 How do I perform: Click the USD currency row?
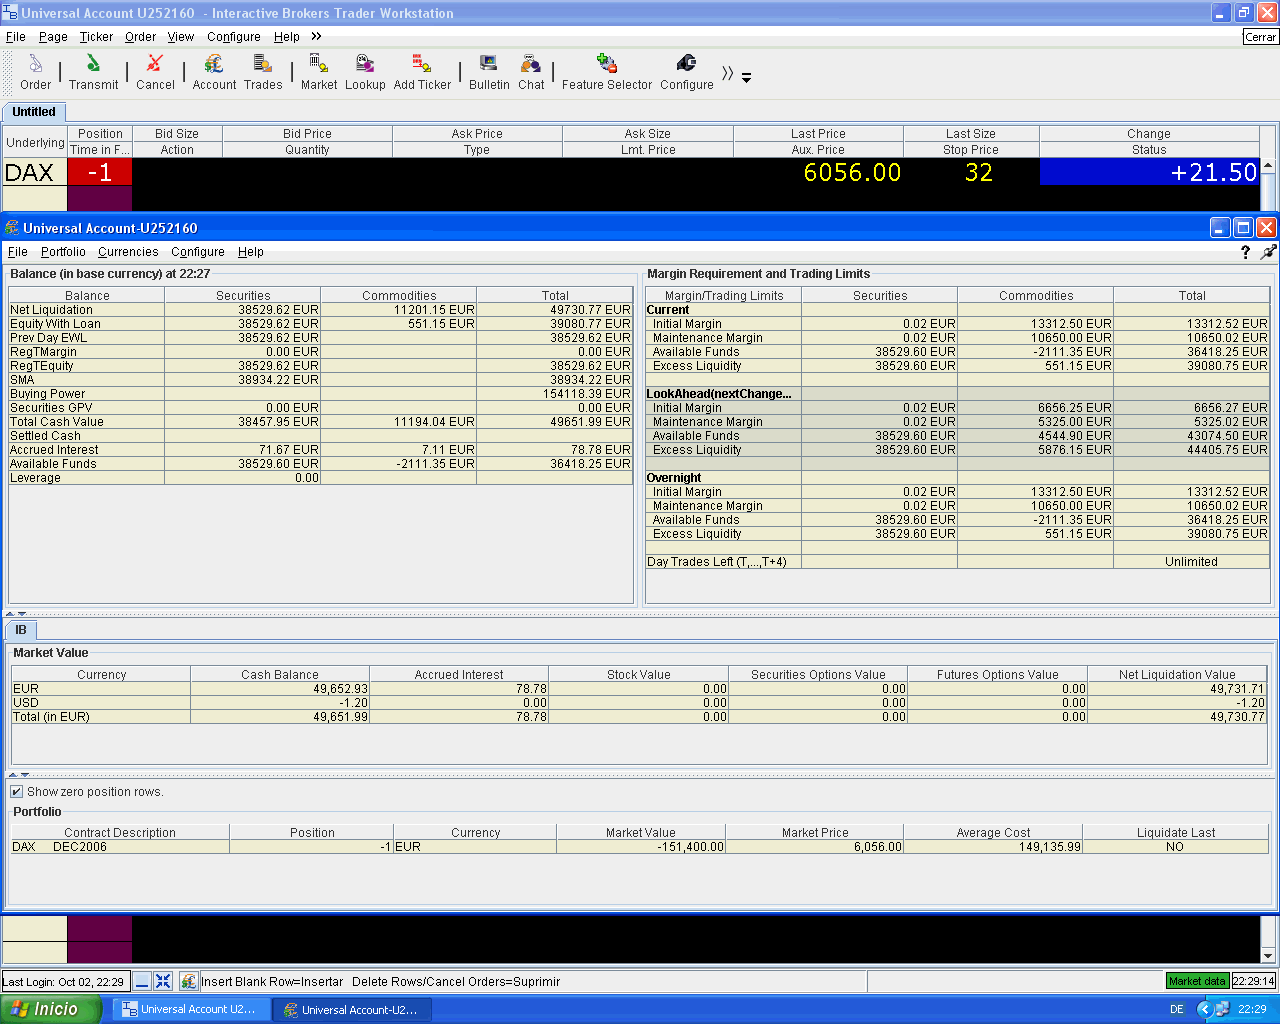639,703
